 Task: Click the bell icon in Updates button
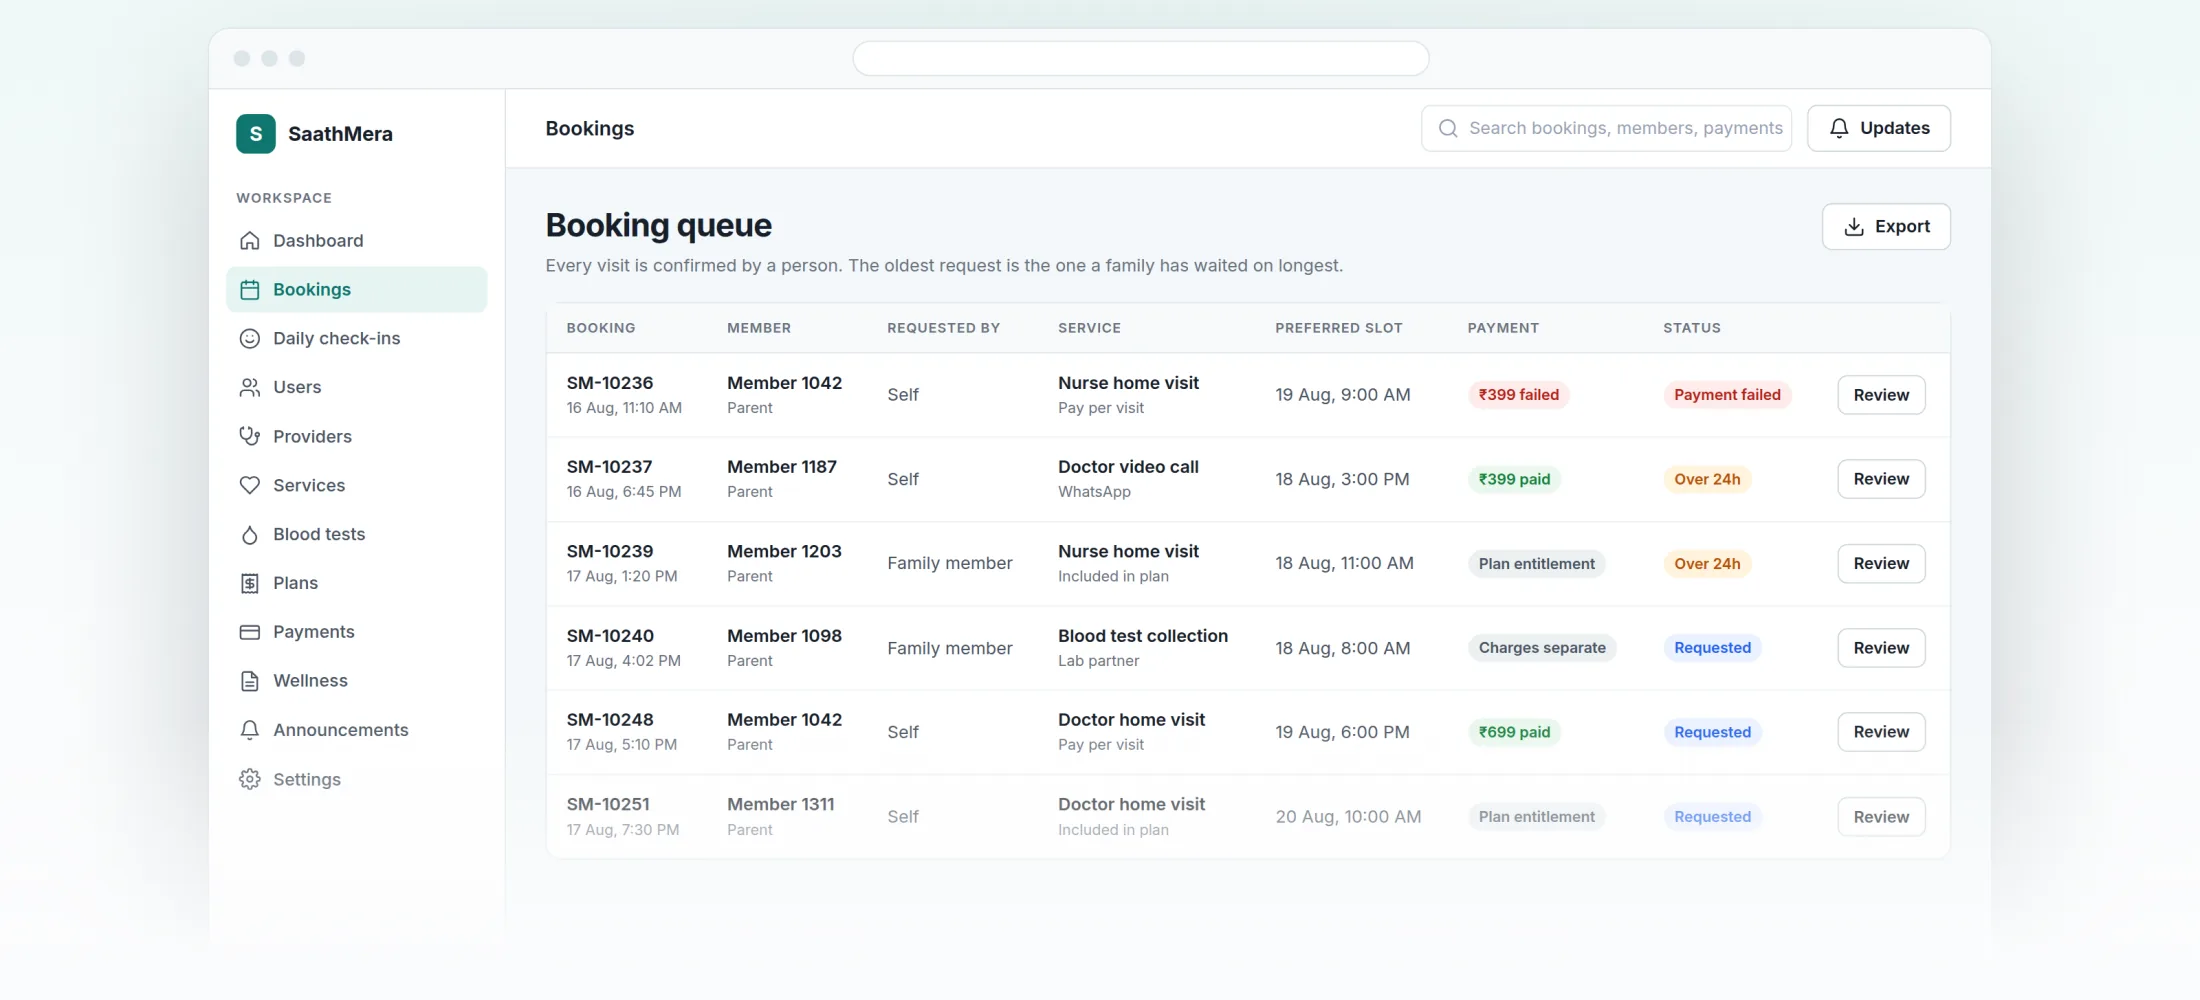click(x=1839, y=128)
